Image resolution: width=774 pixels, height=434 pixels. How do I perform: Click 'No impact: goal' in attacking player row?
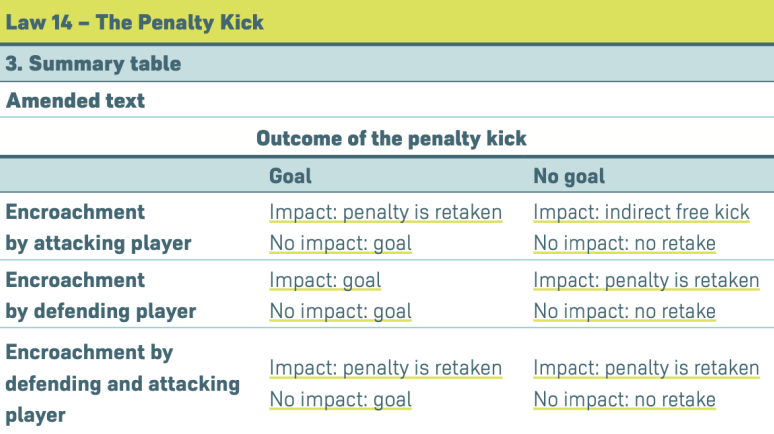[x=340, y=243]
